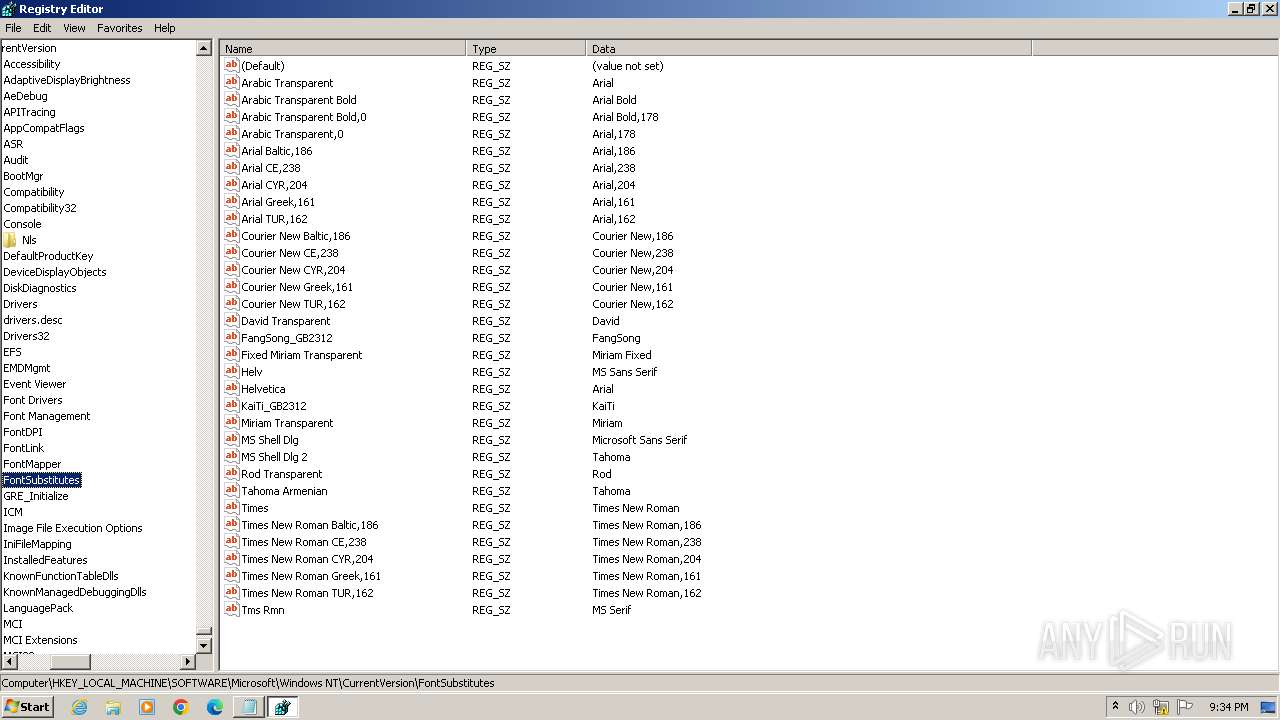The width and height of the screenshot is (1280, 720).
Task: Open the File menu
Action: point(13,28)
